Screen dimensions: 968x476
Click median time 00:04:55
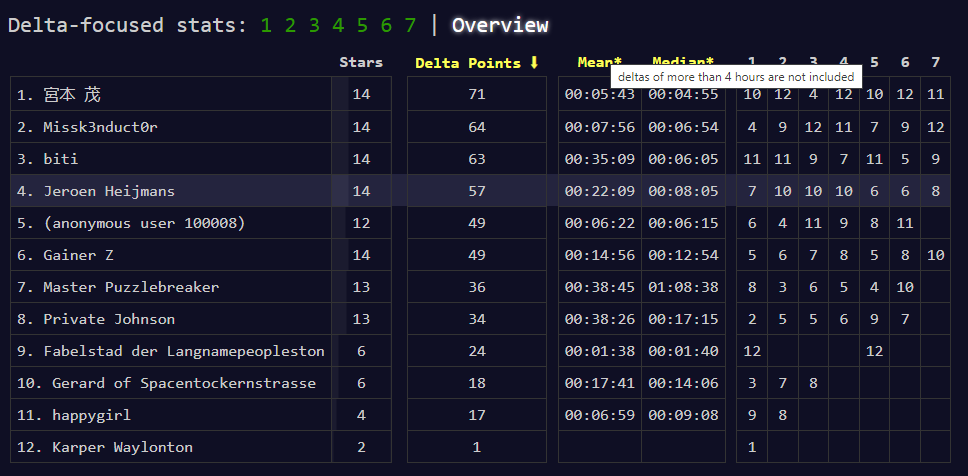pyautogui.click(x=683, y=94)
